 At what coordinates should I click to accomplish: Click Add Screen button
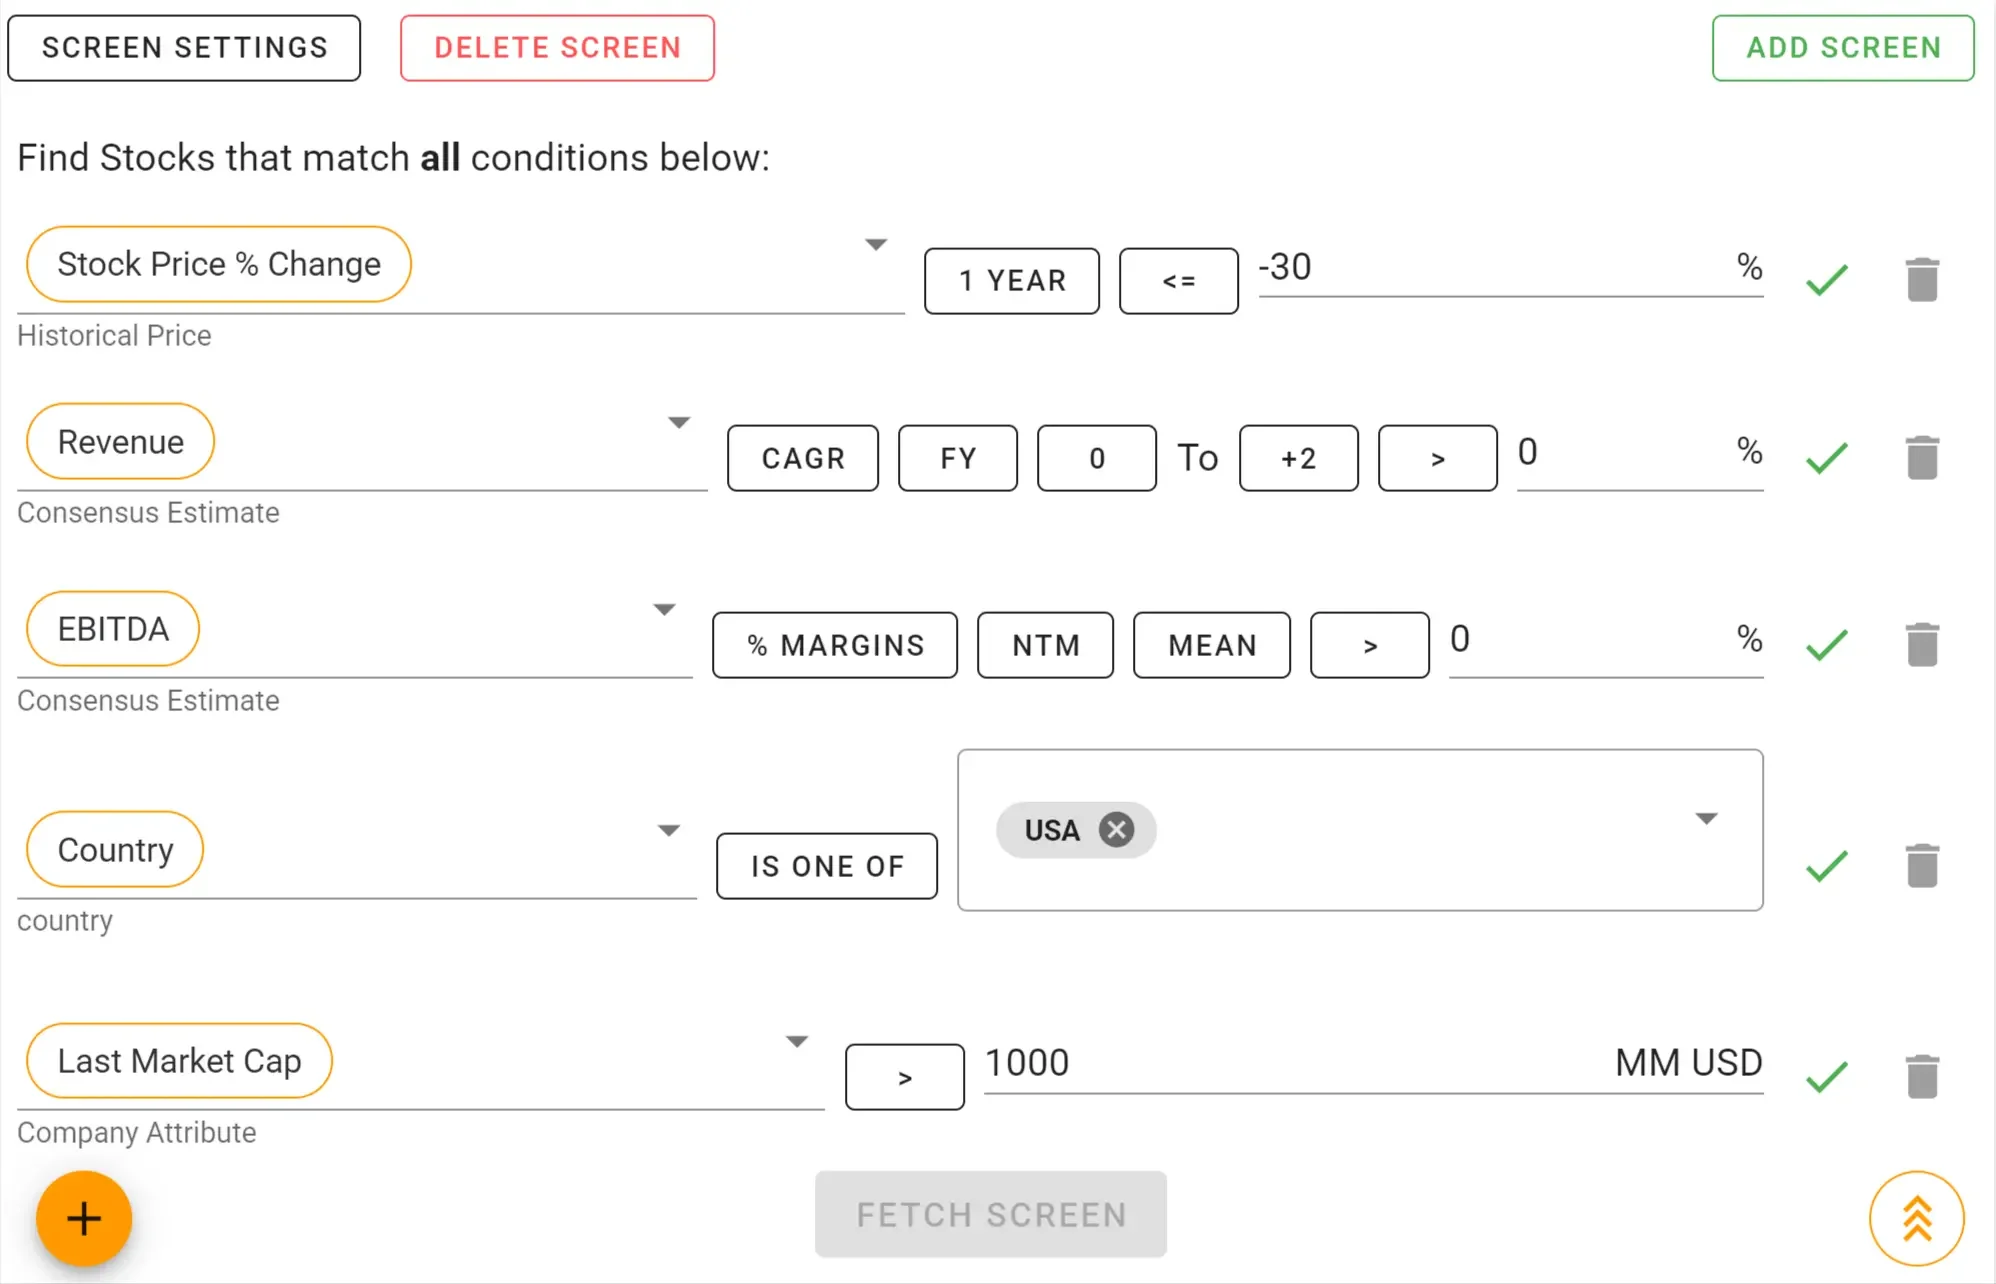click(x=1842, y=48)
